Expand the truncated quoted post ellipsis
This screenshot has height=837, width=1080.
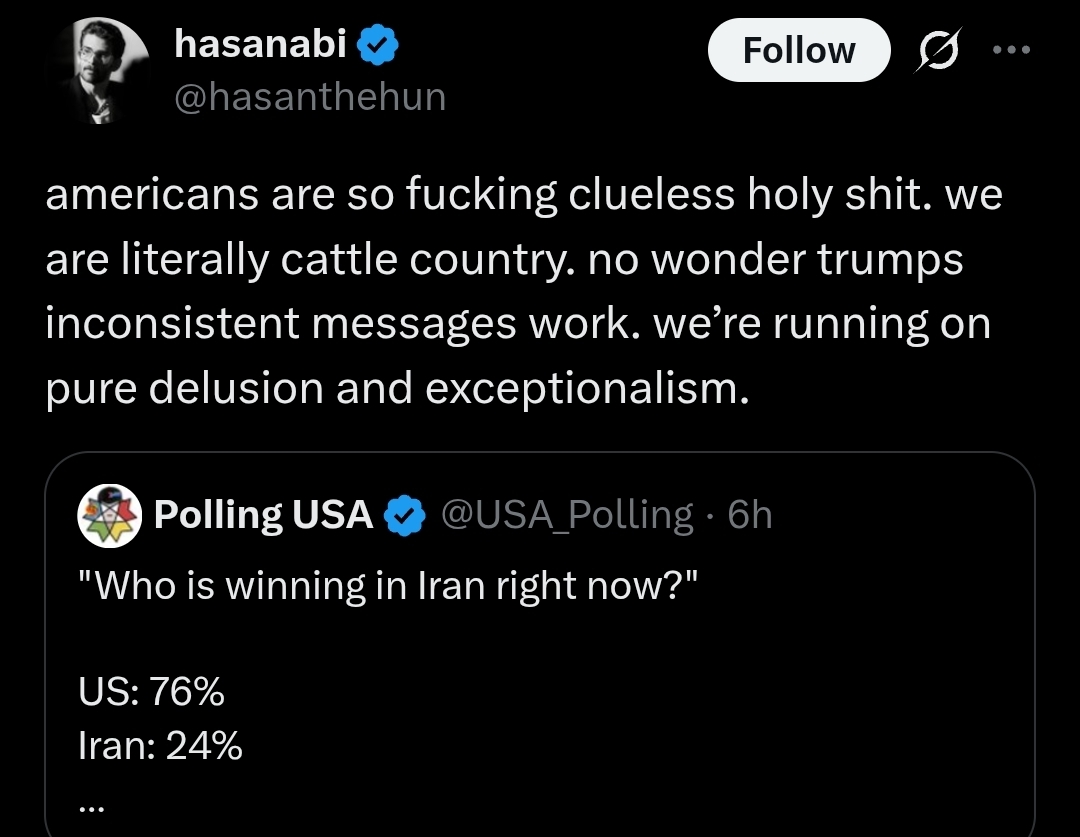pos(92,800)
